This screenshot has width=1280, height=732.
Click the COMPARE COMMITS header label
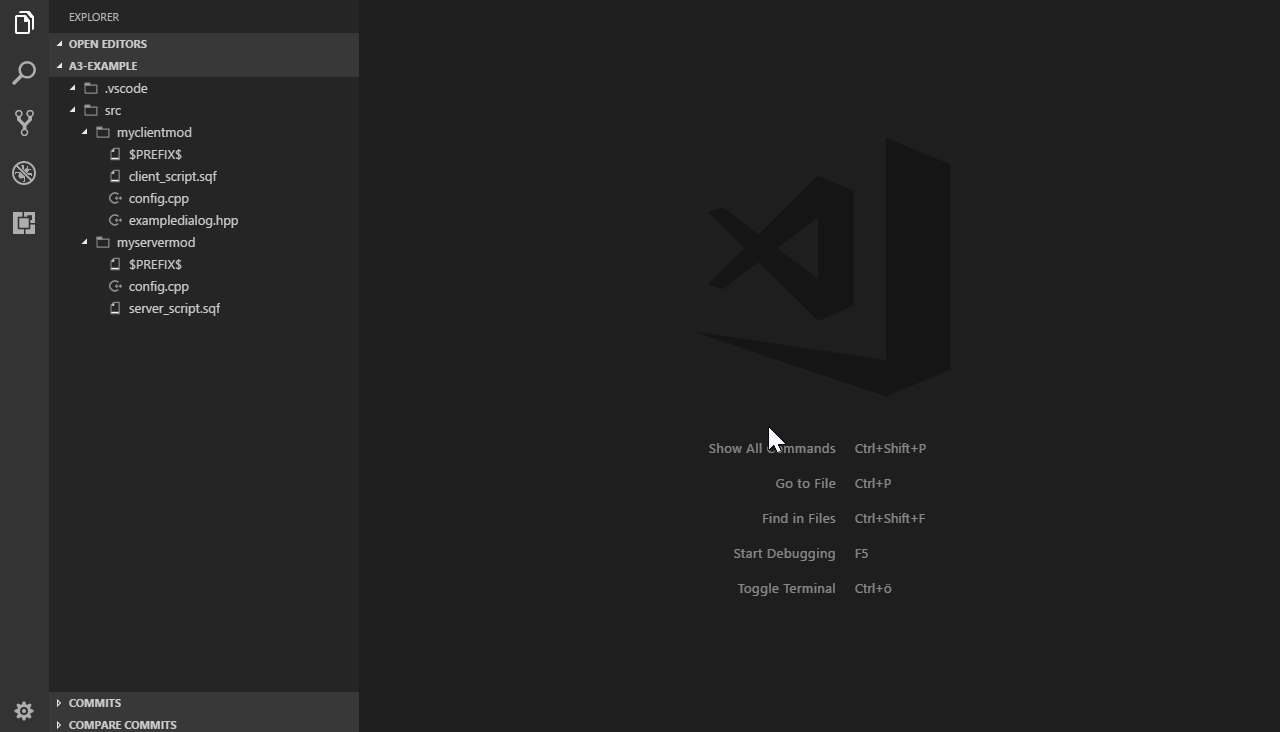click(x=122, y=725)
